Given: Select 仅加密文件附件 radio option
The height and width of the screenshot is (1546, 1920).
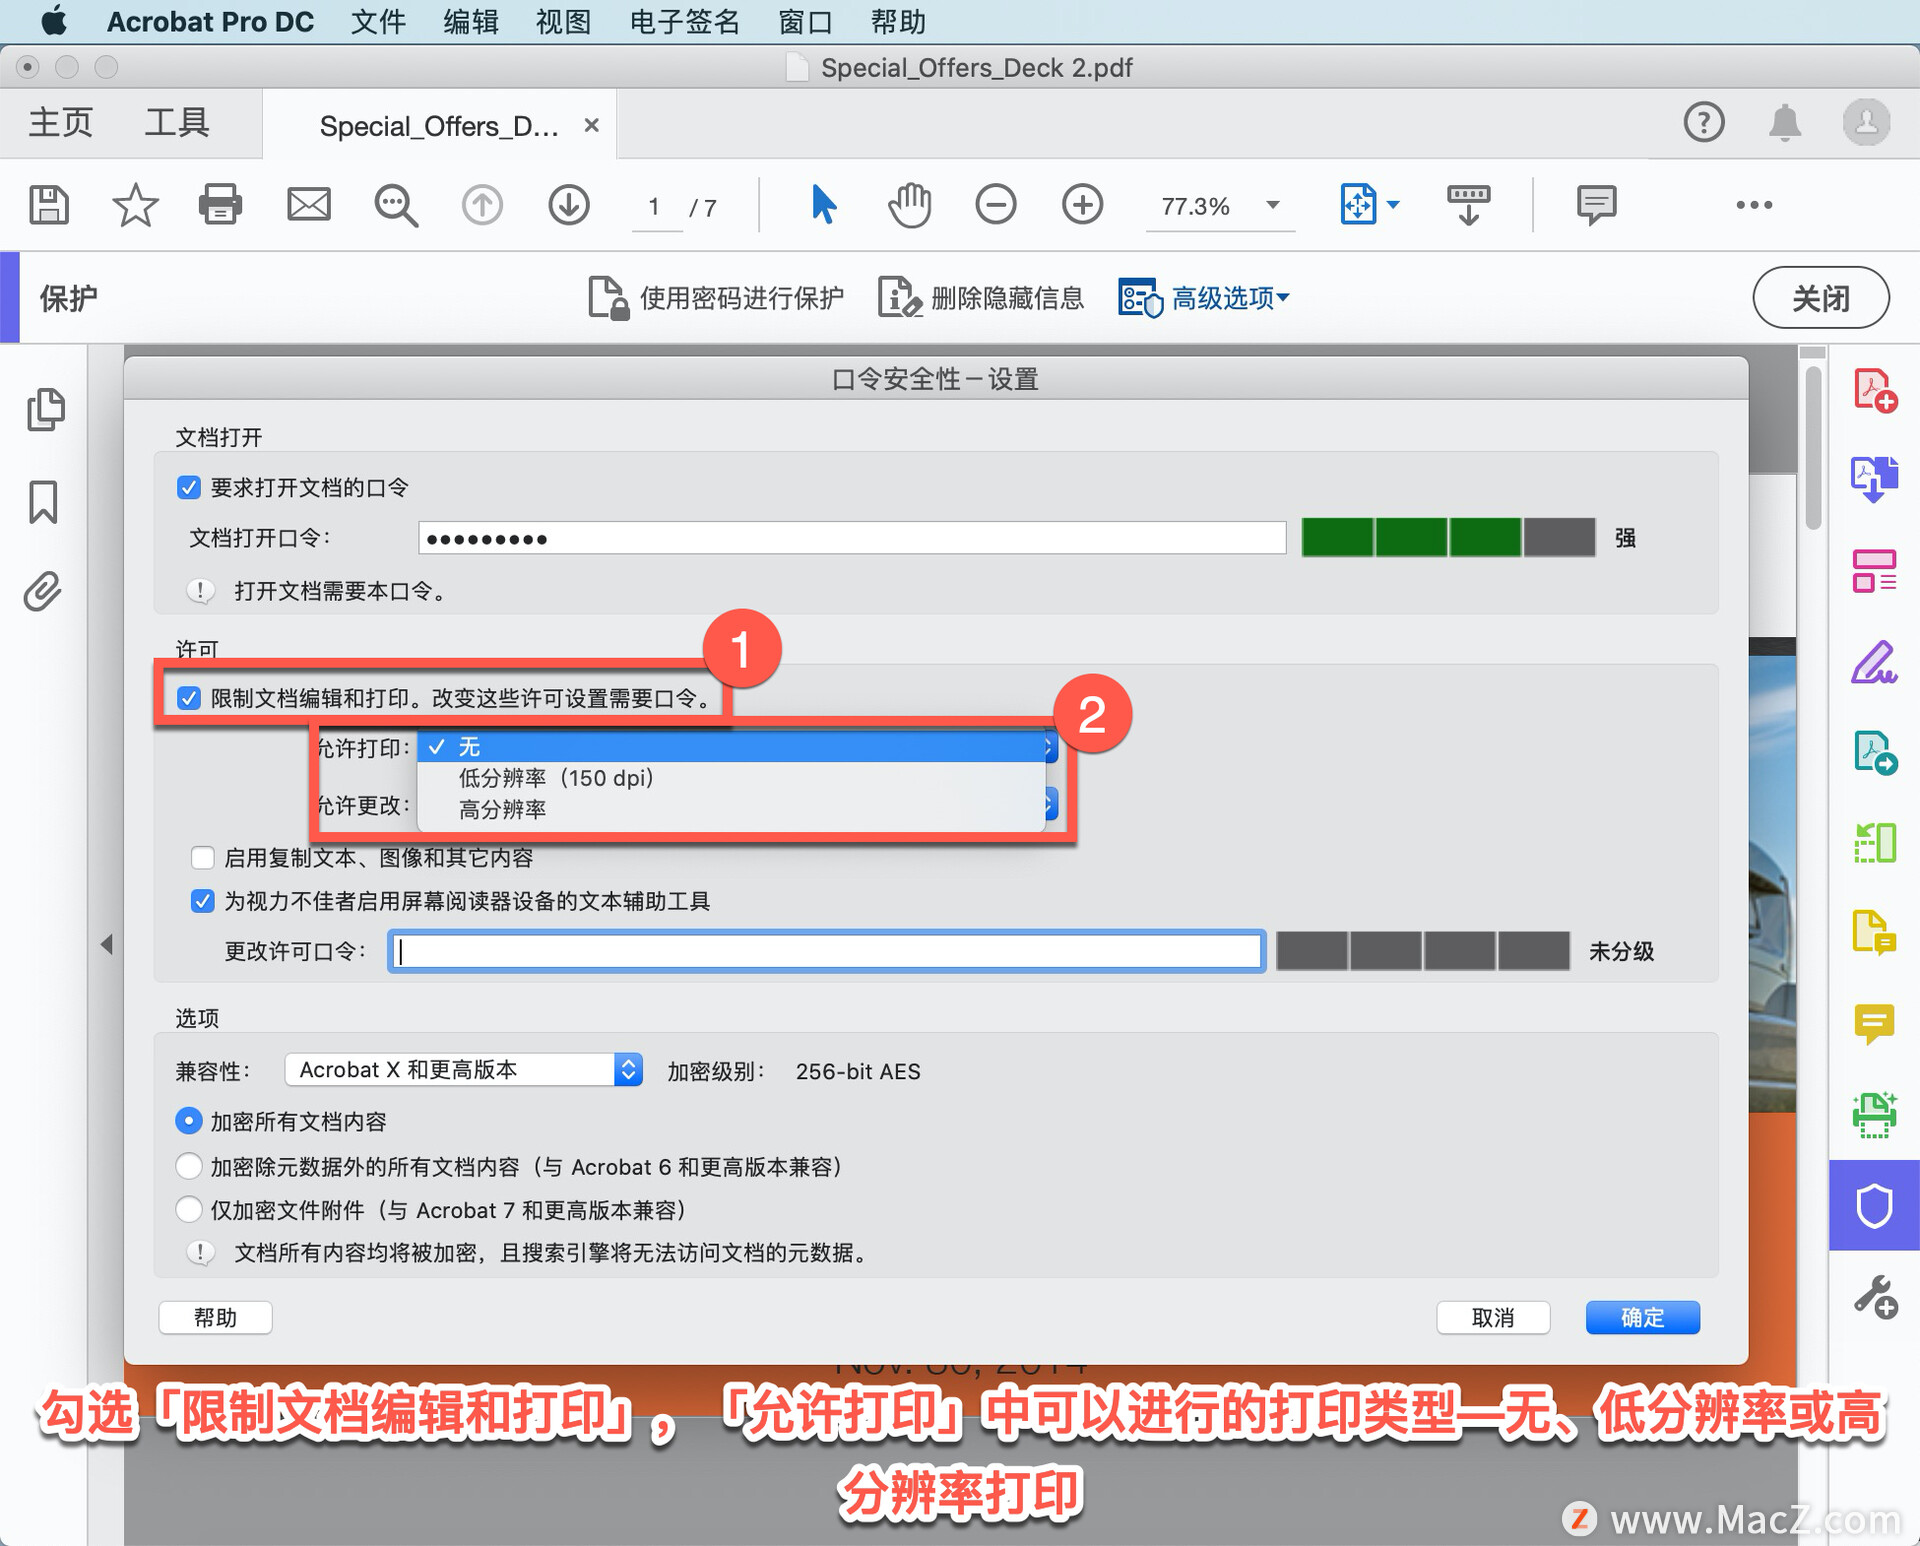Looking at the screenshot, I should 188,1209.
